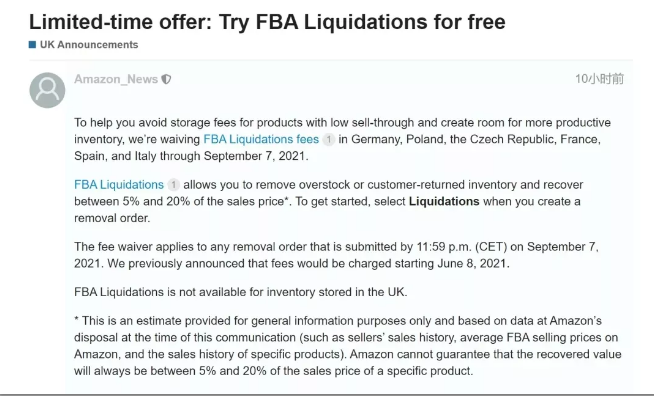
Task: Click 'Try FBA Liquidations for free' in heading
Action: (362, 22)
